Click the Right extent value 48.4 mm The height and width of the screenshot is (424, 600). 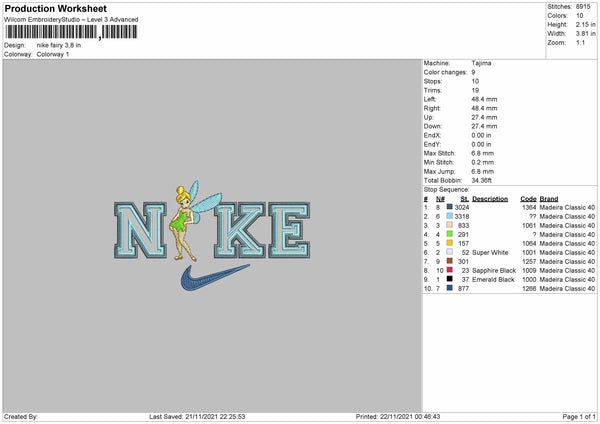tap(484, 108)
